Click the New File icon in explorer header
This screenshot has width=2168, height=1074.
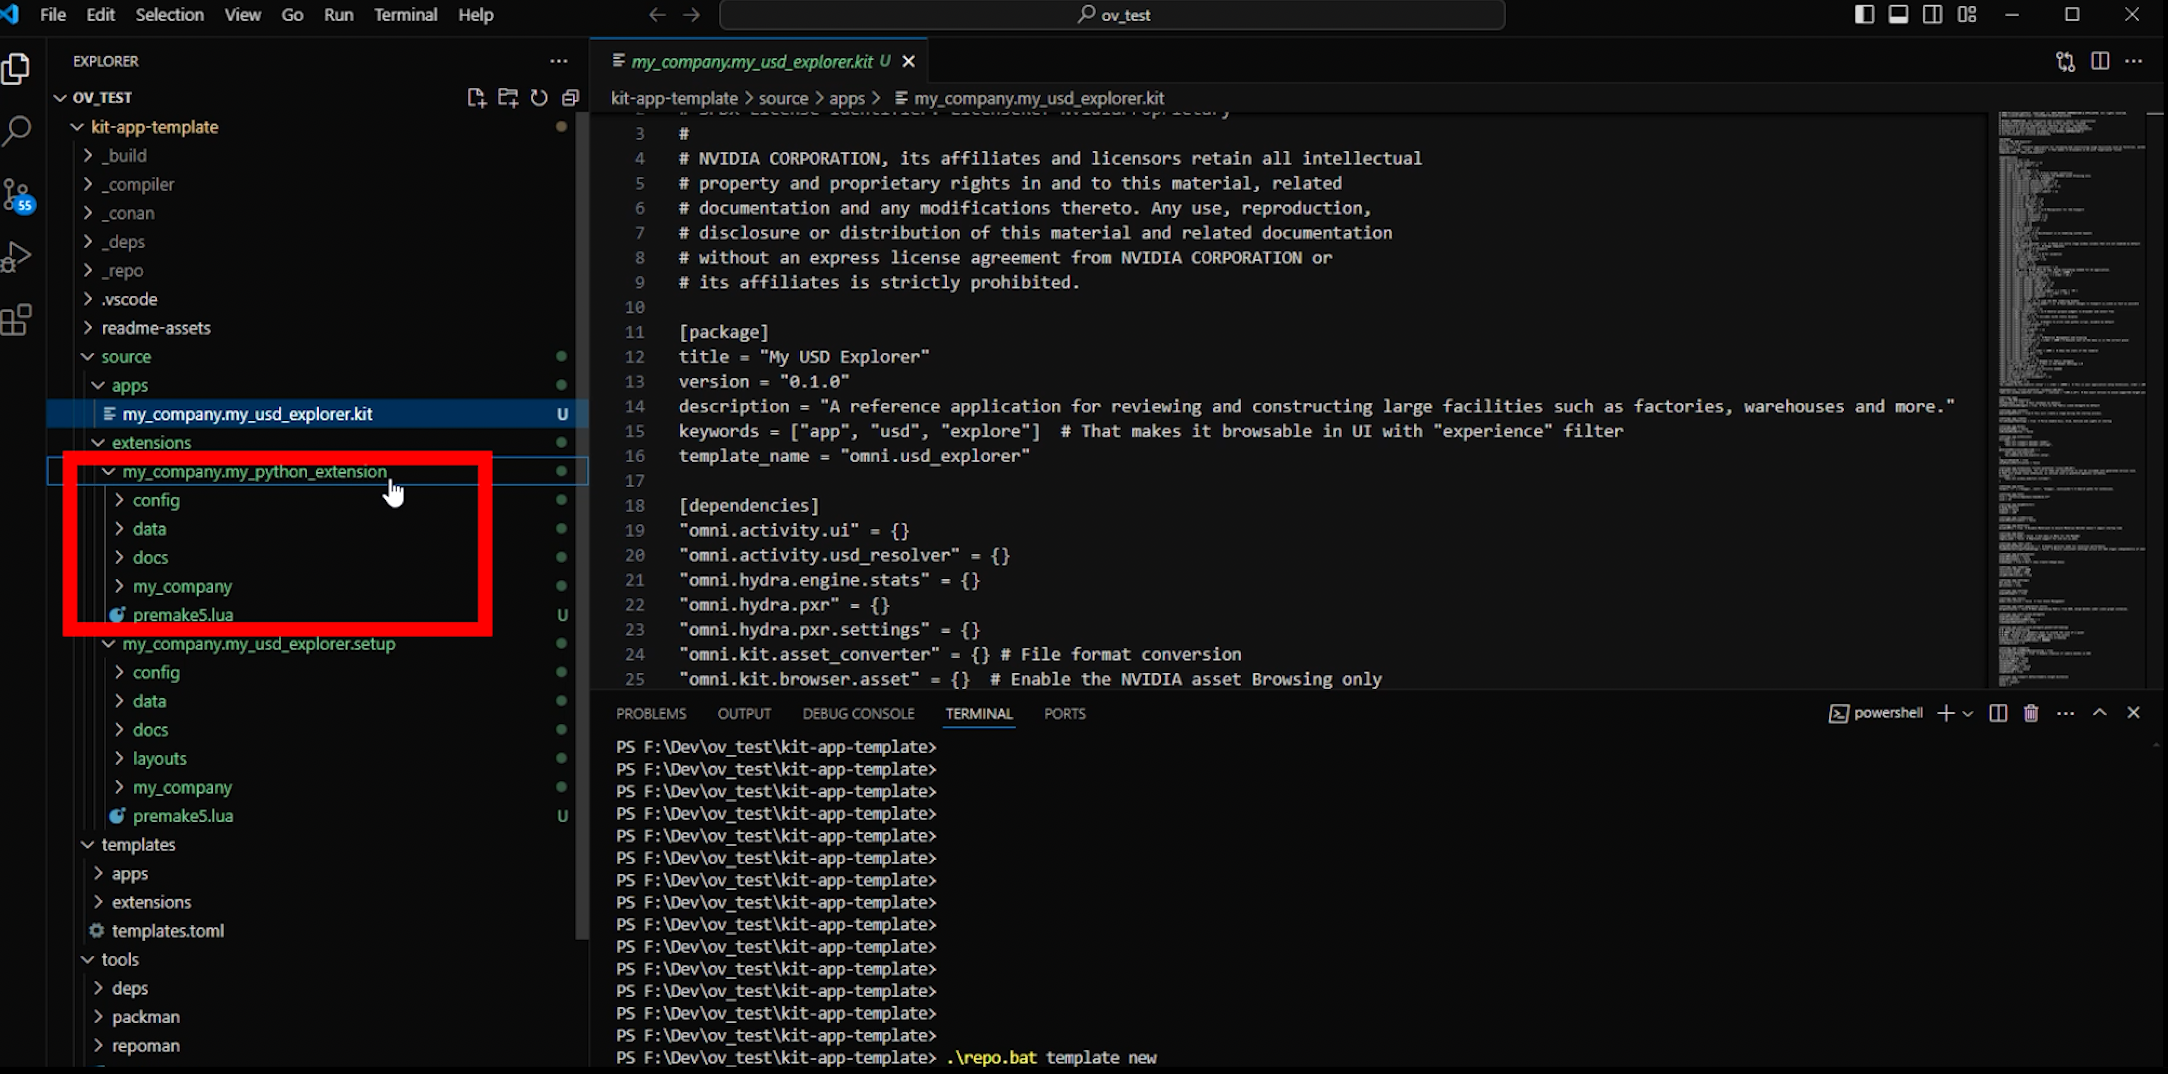476,97
